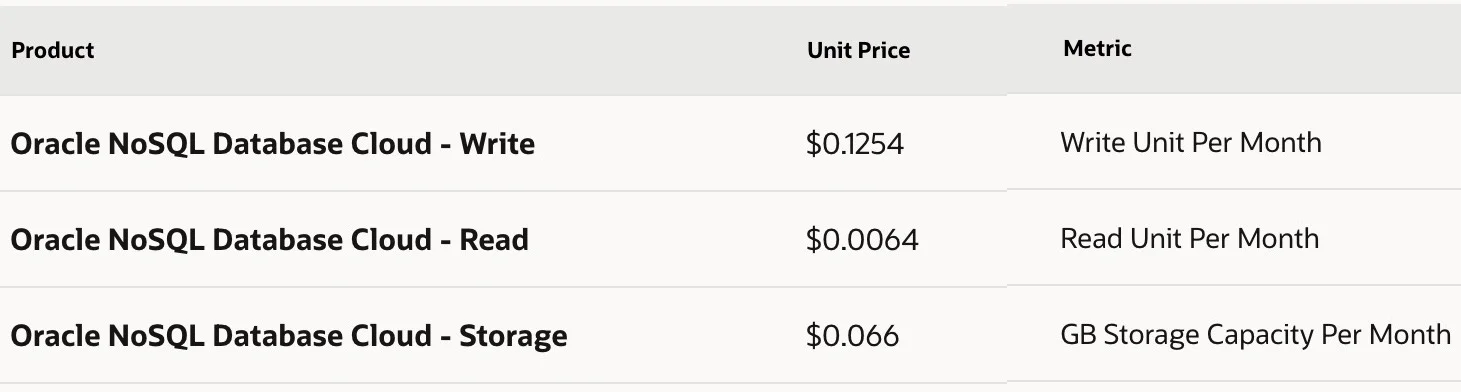
Task: Select Oracle NoSQL Database Cloud - Storage row
Action: 730,335
